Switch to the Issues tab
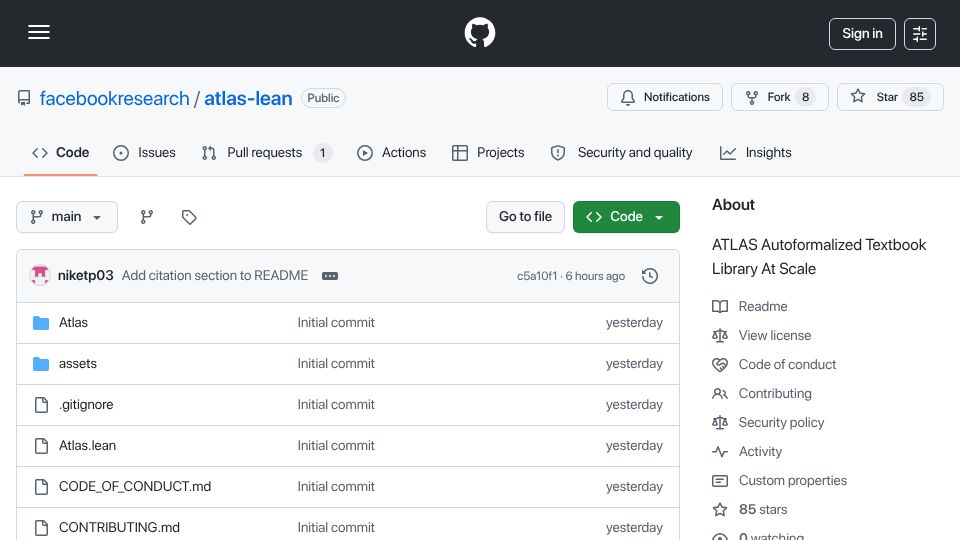Viewport: 960px width, 540px height. pos(144,152)
